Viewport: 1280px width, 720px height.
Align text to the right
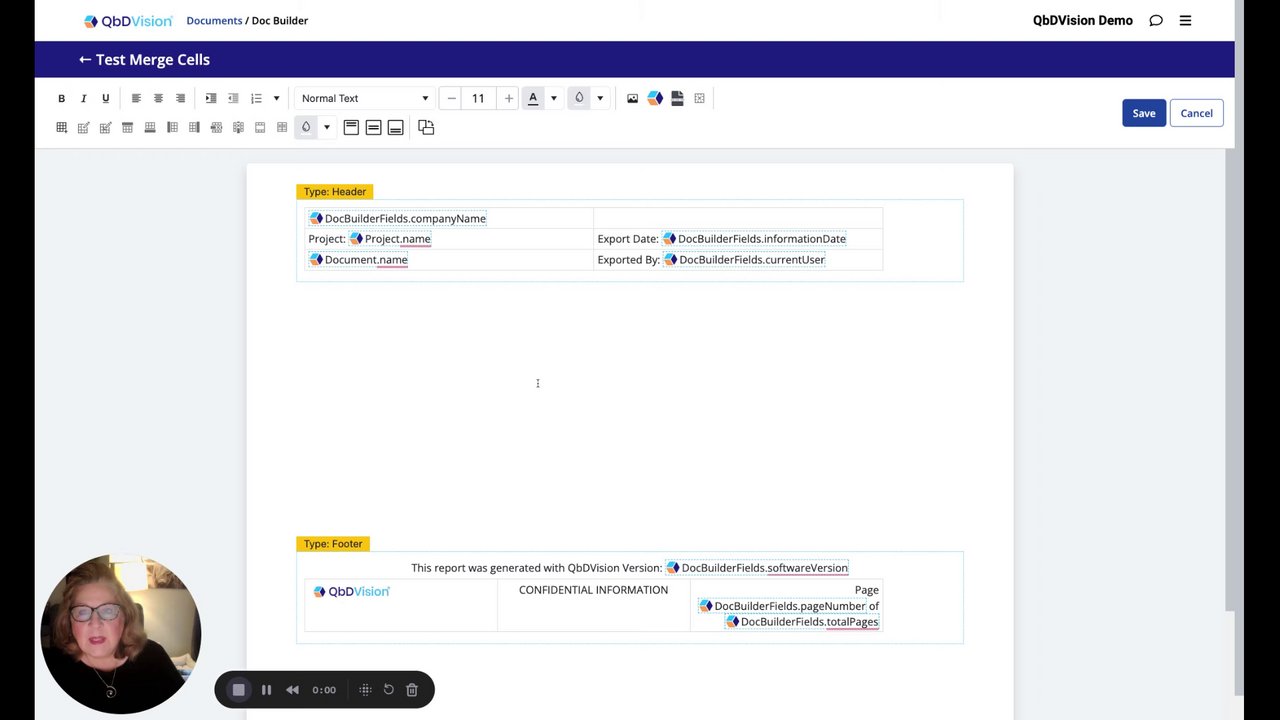coord(180,98)
